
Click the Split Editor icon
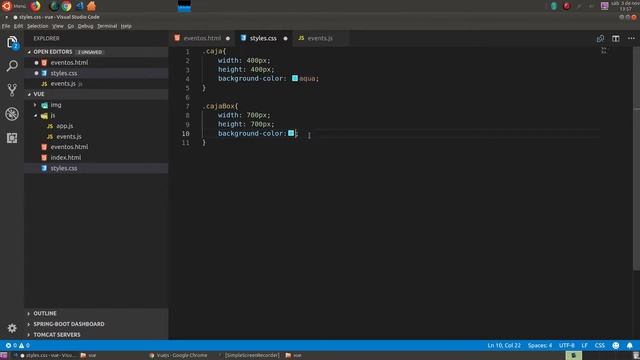616,38
